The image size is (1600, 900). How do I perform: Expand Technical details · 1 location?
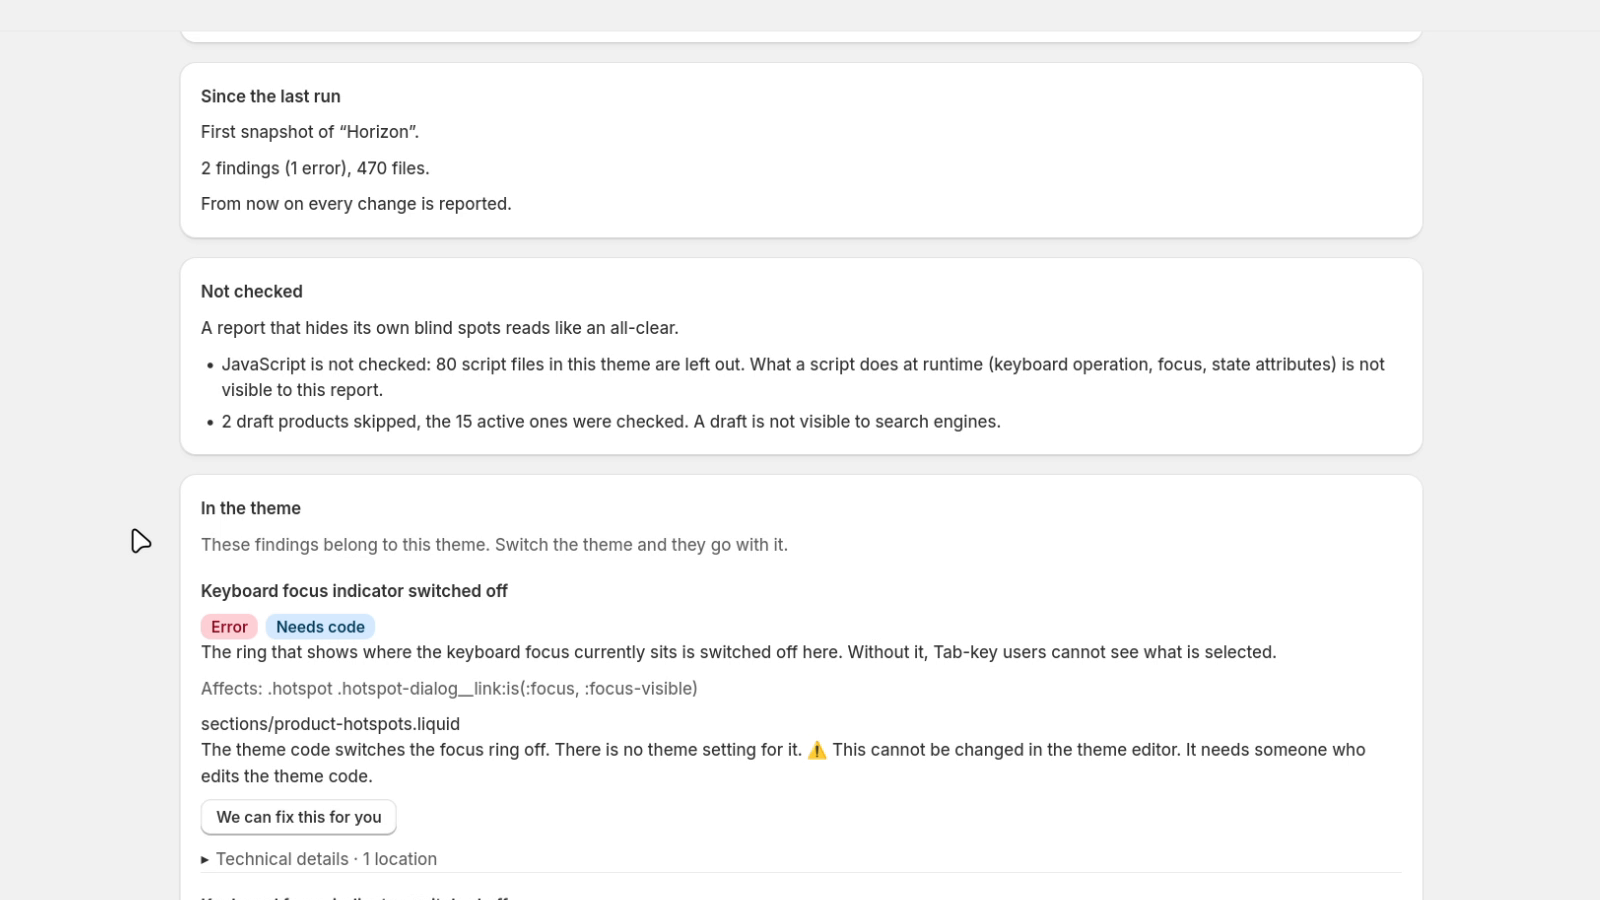(x=319, y=859)
